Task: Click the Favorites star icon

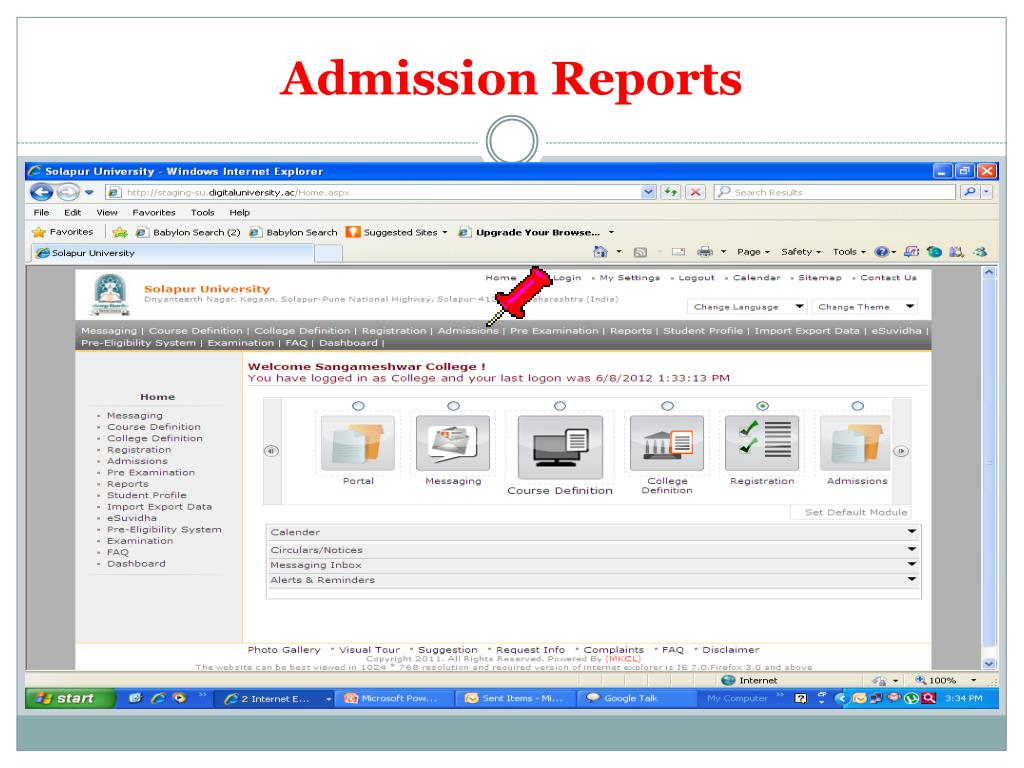Action: 39,232
